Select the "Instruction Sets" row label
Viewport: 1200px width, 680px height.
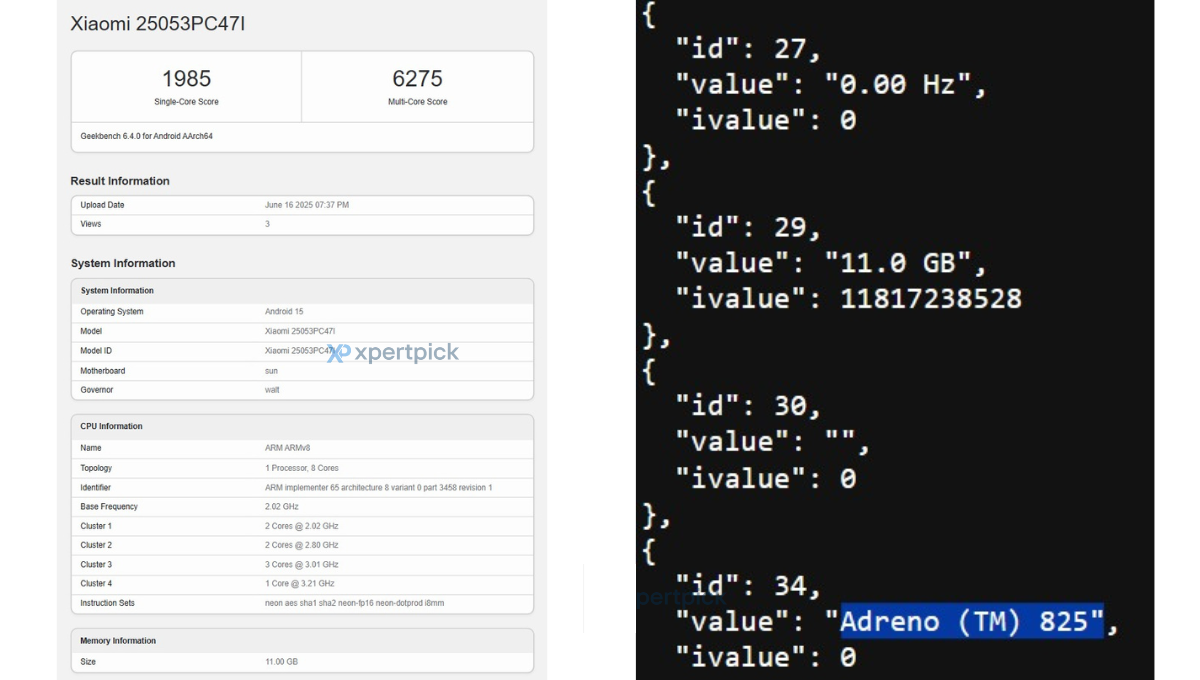(x=107, y=603)
